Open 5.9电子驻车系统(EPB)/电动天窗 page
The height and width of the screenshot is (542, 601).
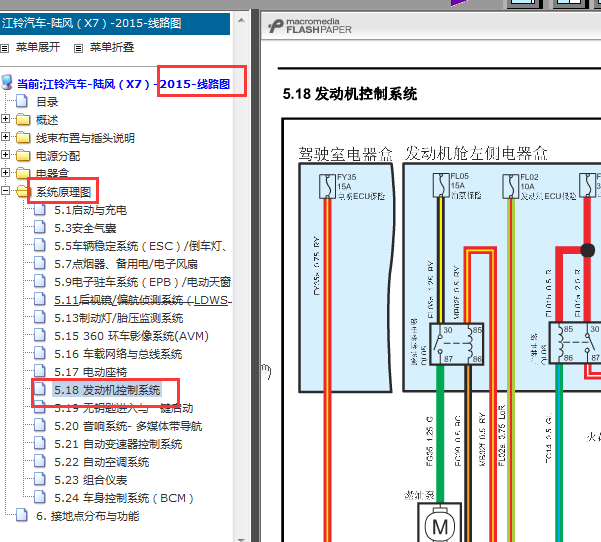[x=142, y=282]
